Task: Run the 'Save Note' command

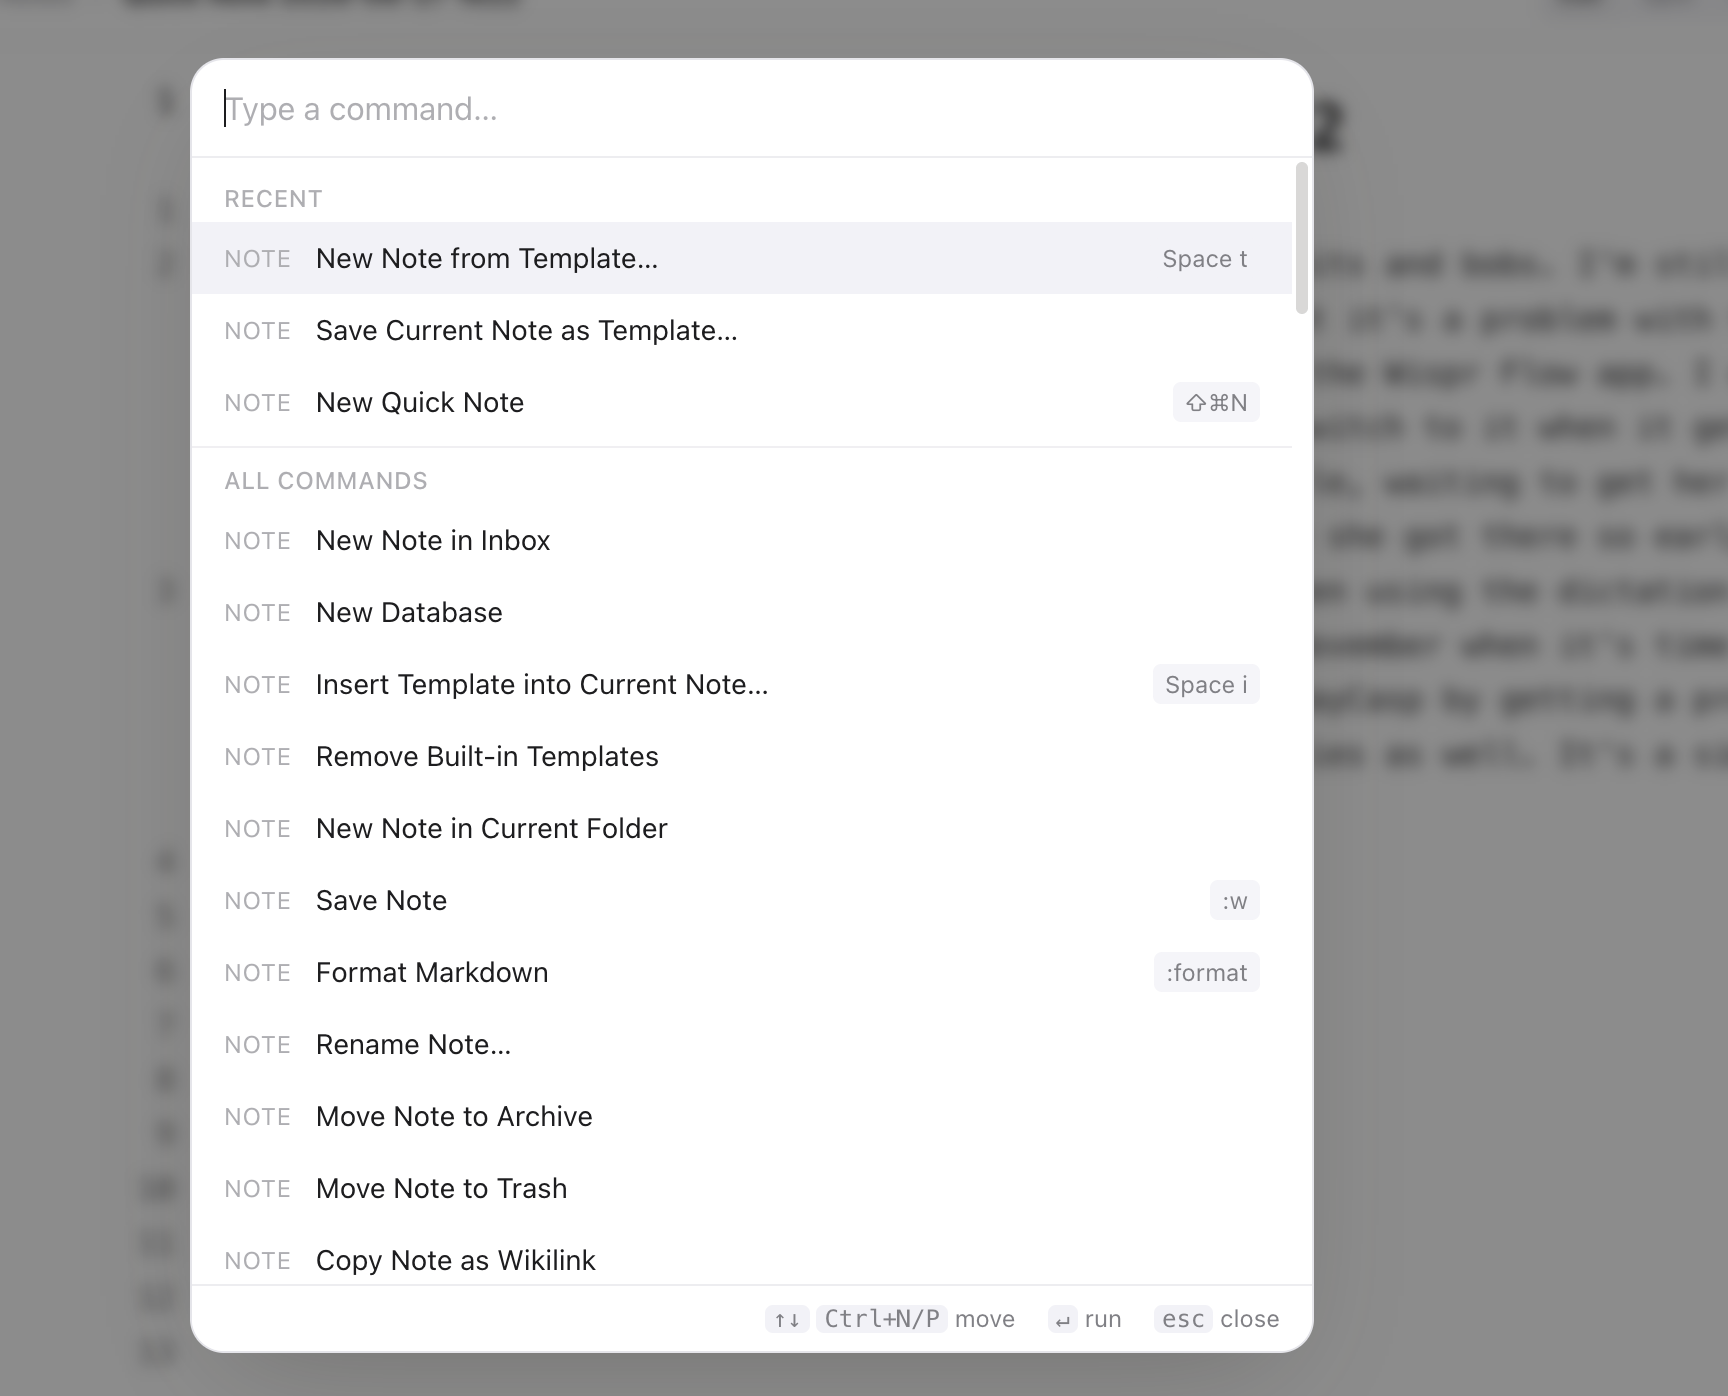Action: tap(741, 900)
